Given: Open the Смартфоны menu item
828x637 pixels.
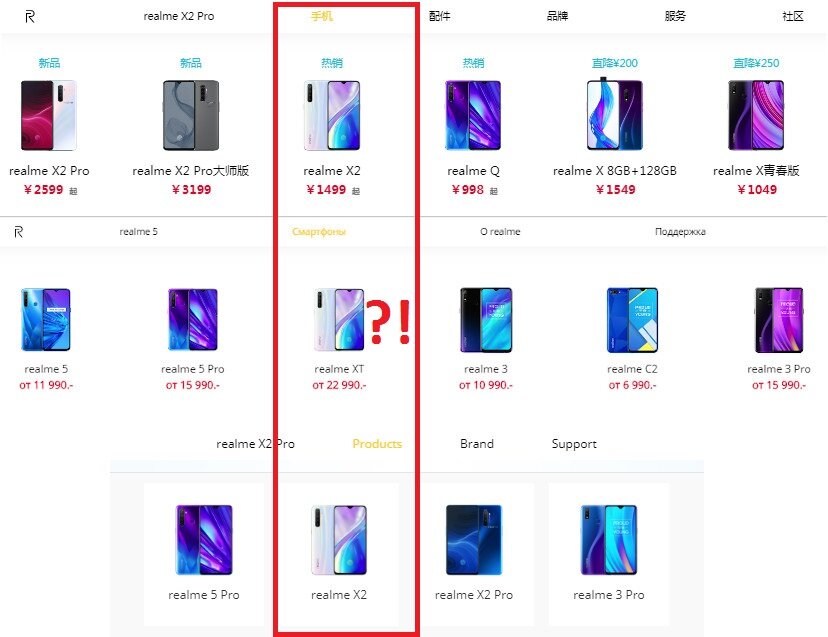Looking at the screenshot, I should (x=319, y=232).
